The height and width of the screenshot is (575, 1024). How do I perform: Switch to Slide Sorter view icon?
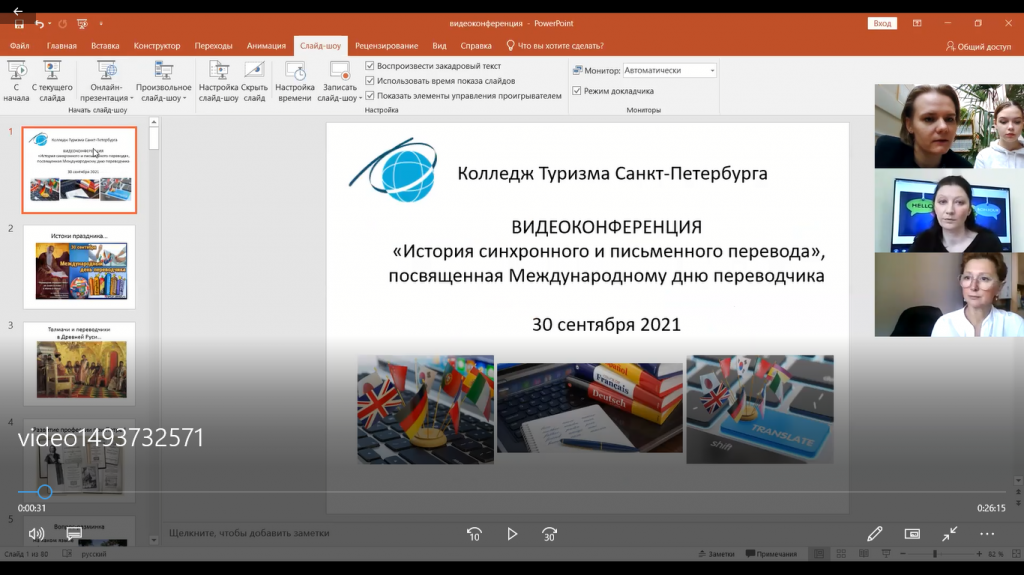(841, 553)
